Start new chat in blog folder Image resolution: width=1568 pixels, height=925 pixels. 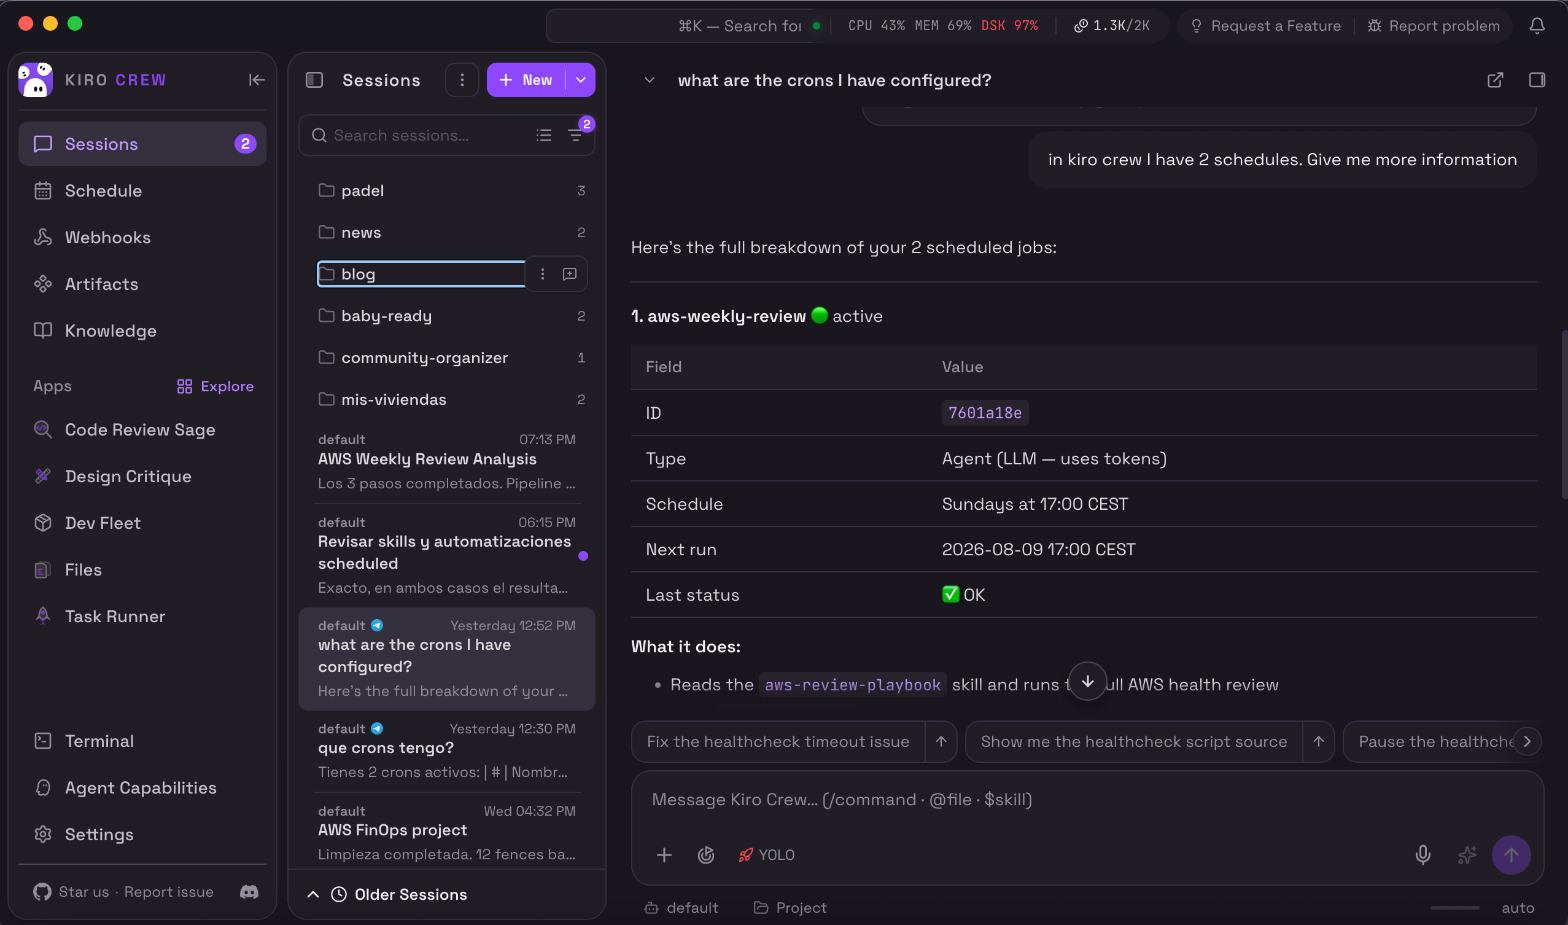(570, 274)
